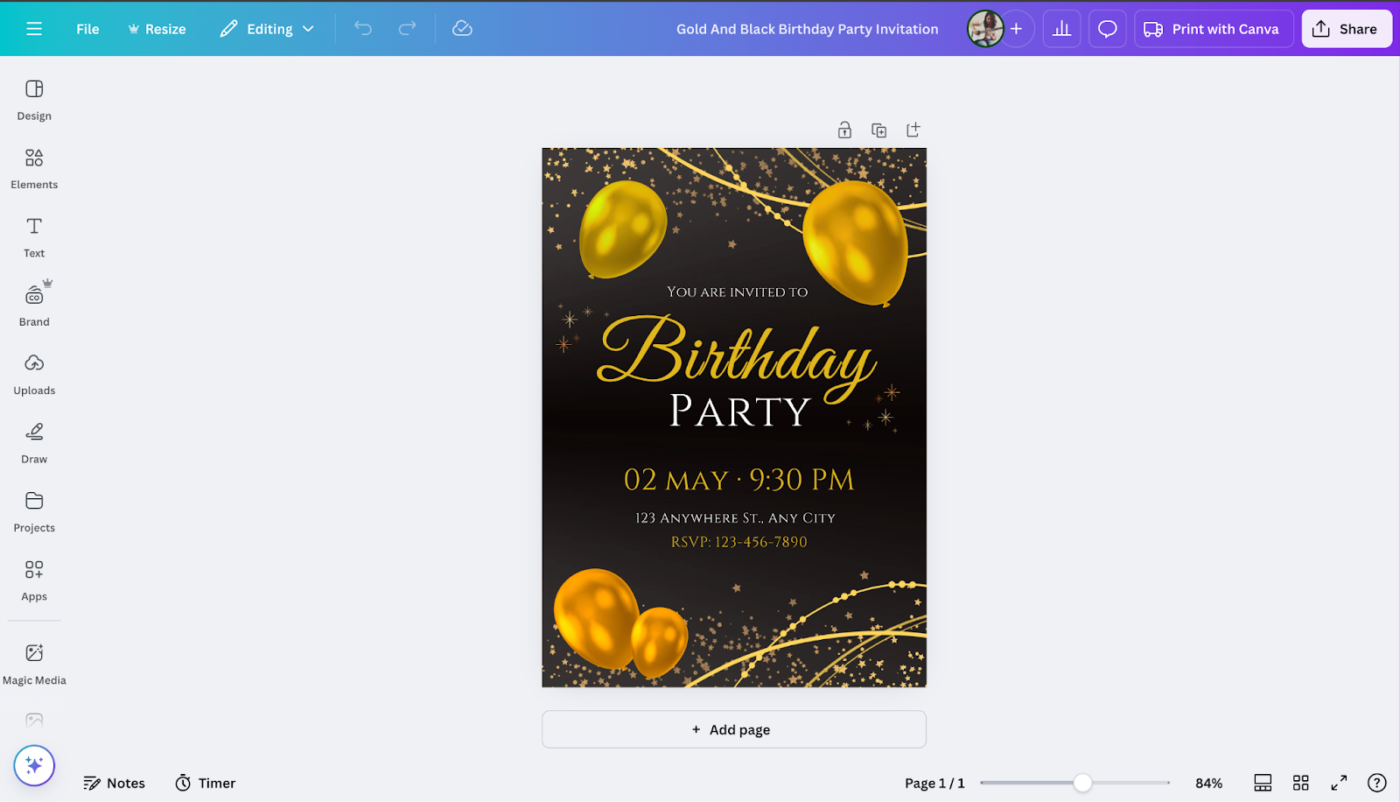Open the Magic Media app
This screenshot has height=802, width=1400.
coord(34,665)
